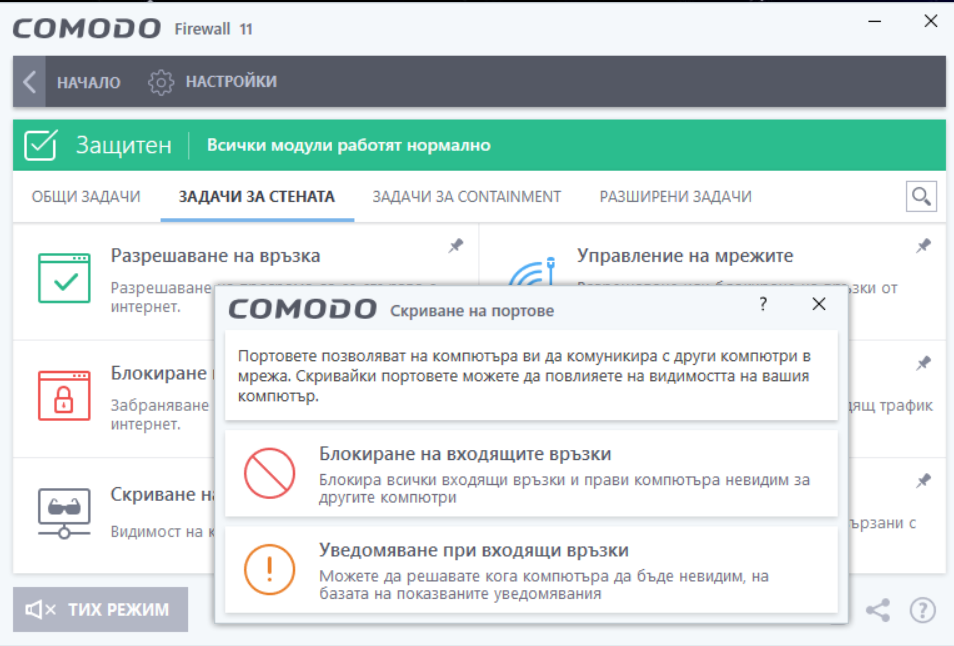Viewport: 954px width, 646px height.
Task: Click the red block connection lock icon
Action: tap(64, 395)
